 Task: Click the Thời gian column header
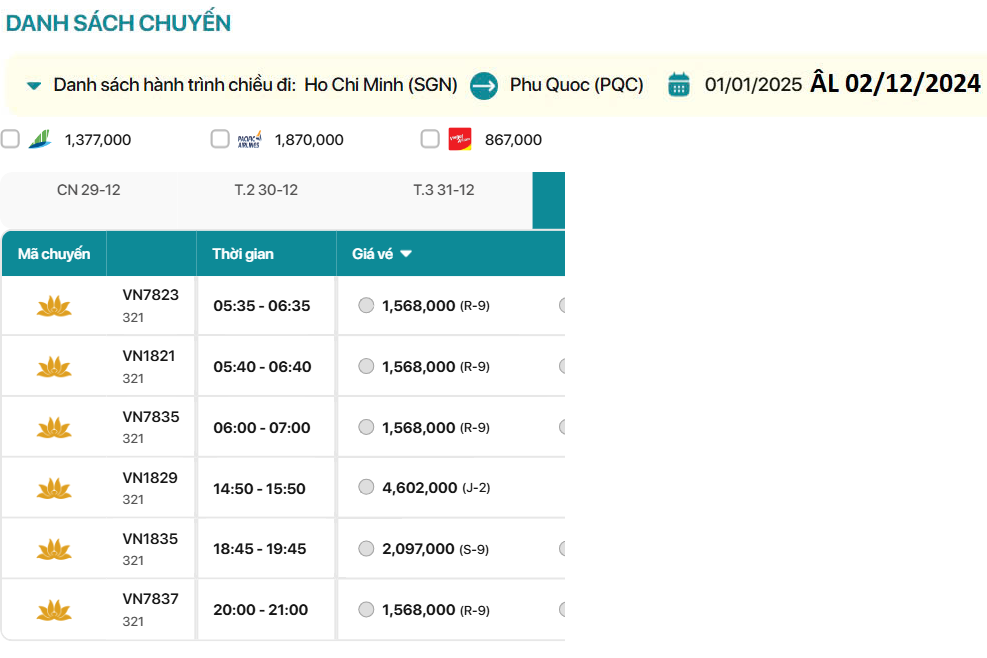[x=243, y=254]
